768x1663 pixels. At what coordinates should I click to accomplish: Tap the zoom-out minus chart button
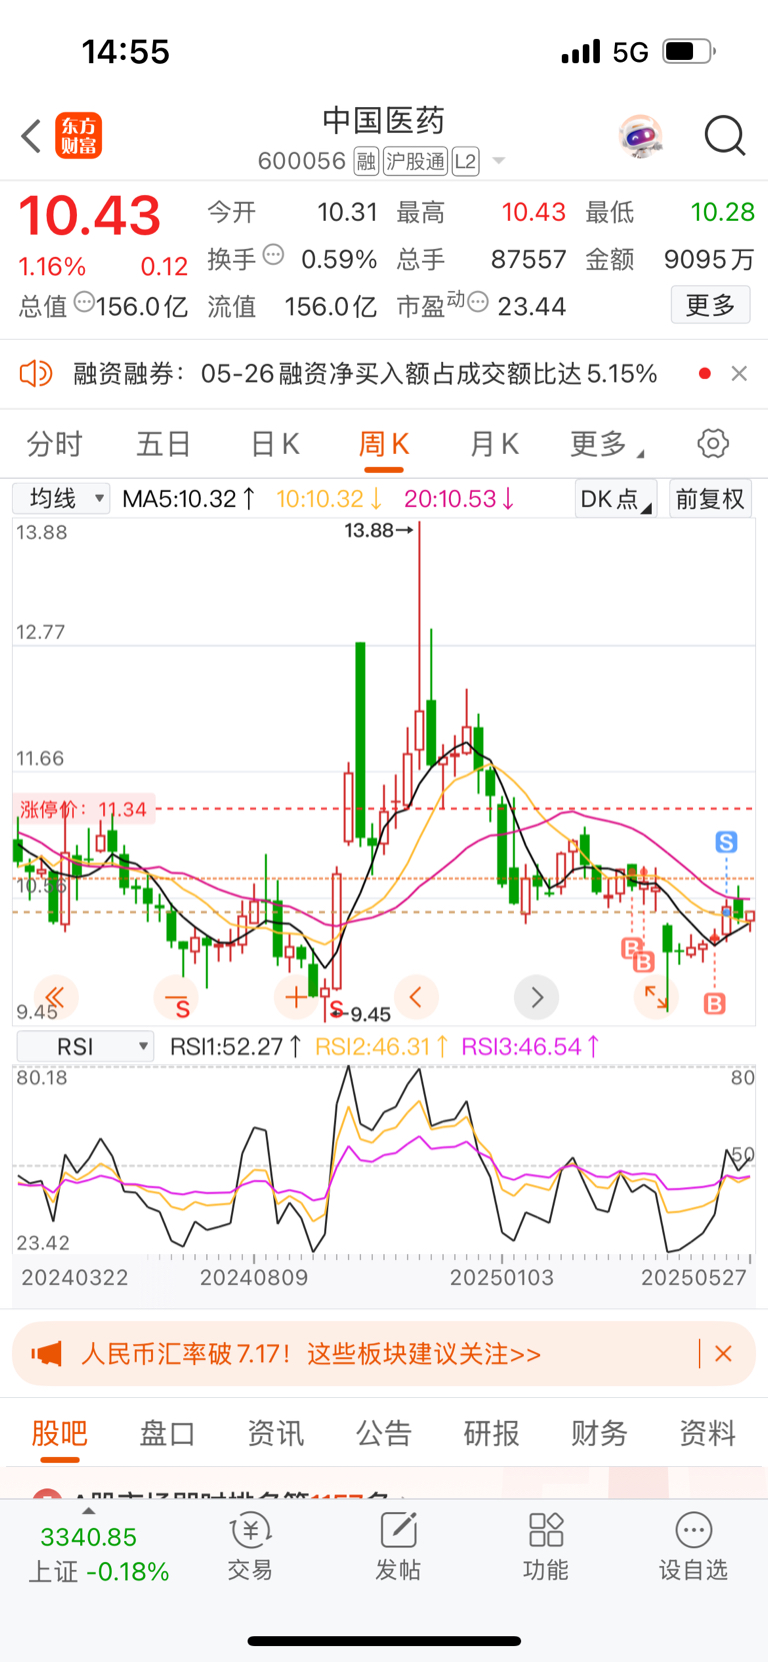point(176,996)
